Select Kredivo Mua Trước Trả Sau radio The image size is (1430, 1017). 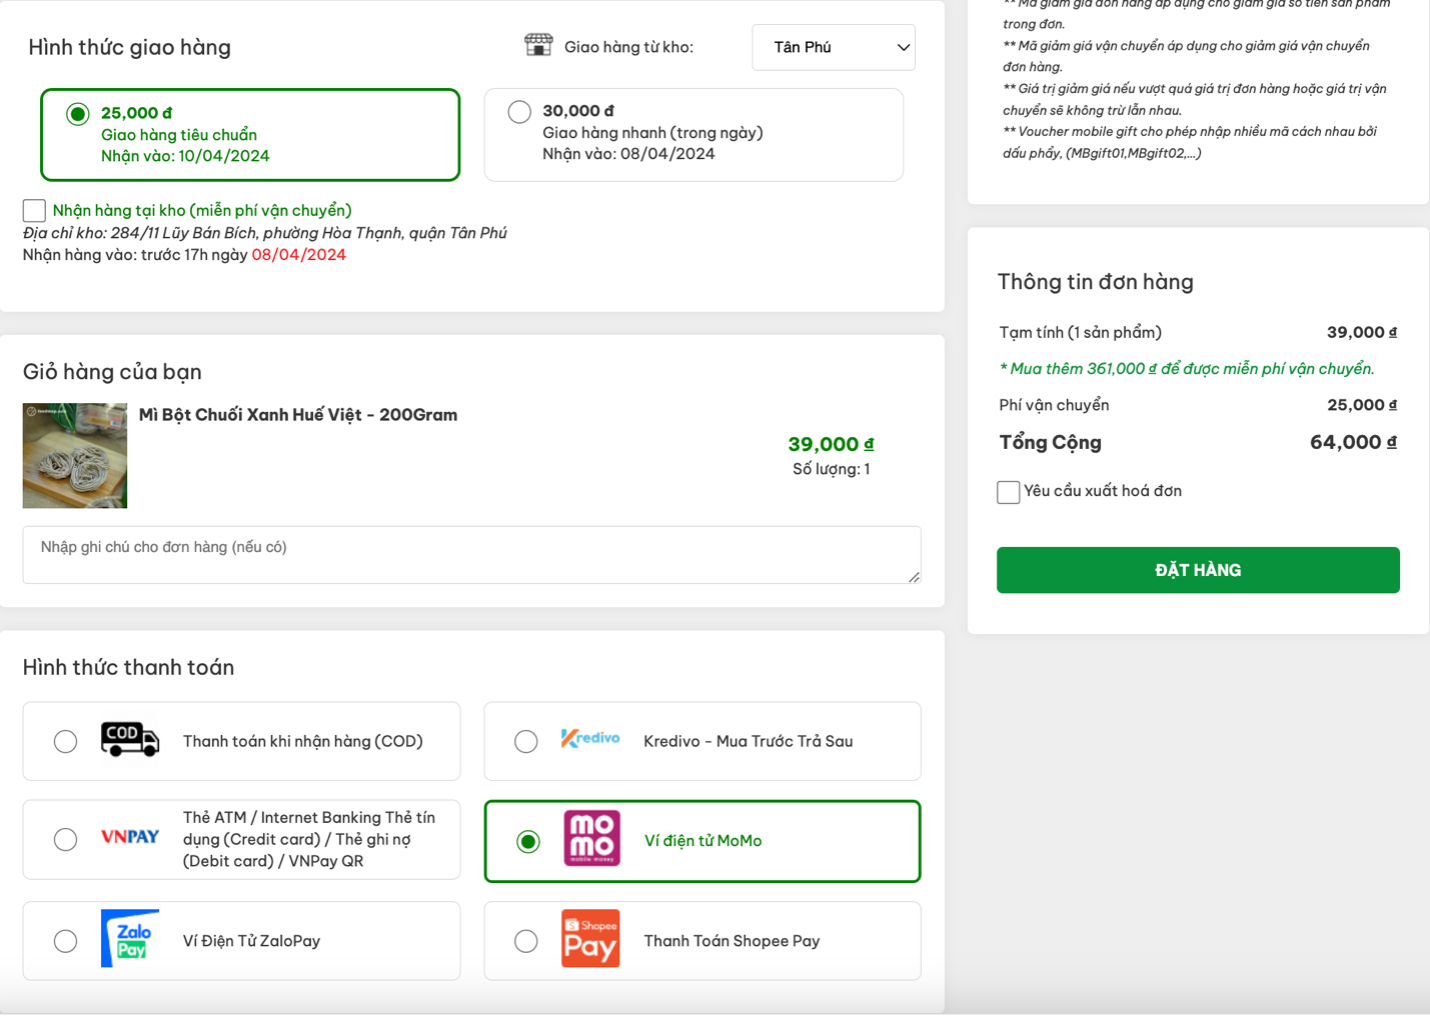(x=526, y=741)
